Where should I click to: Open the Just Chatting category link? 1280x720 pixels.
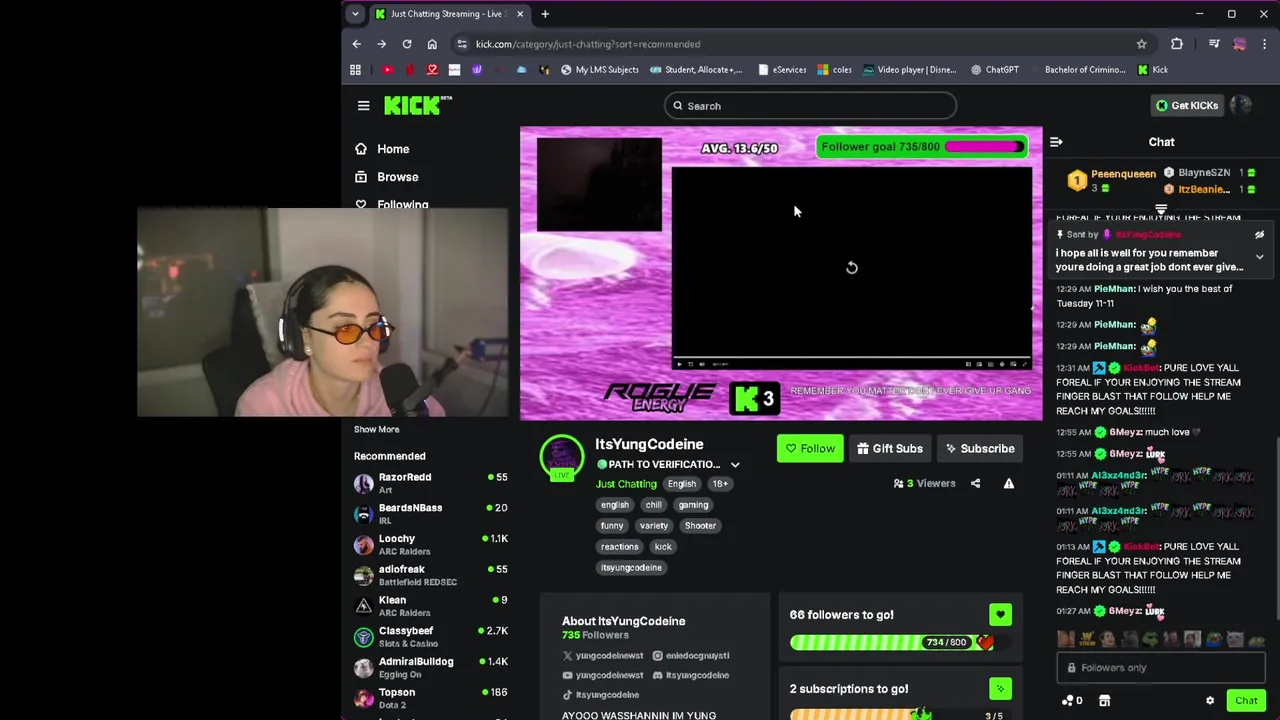626,484
